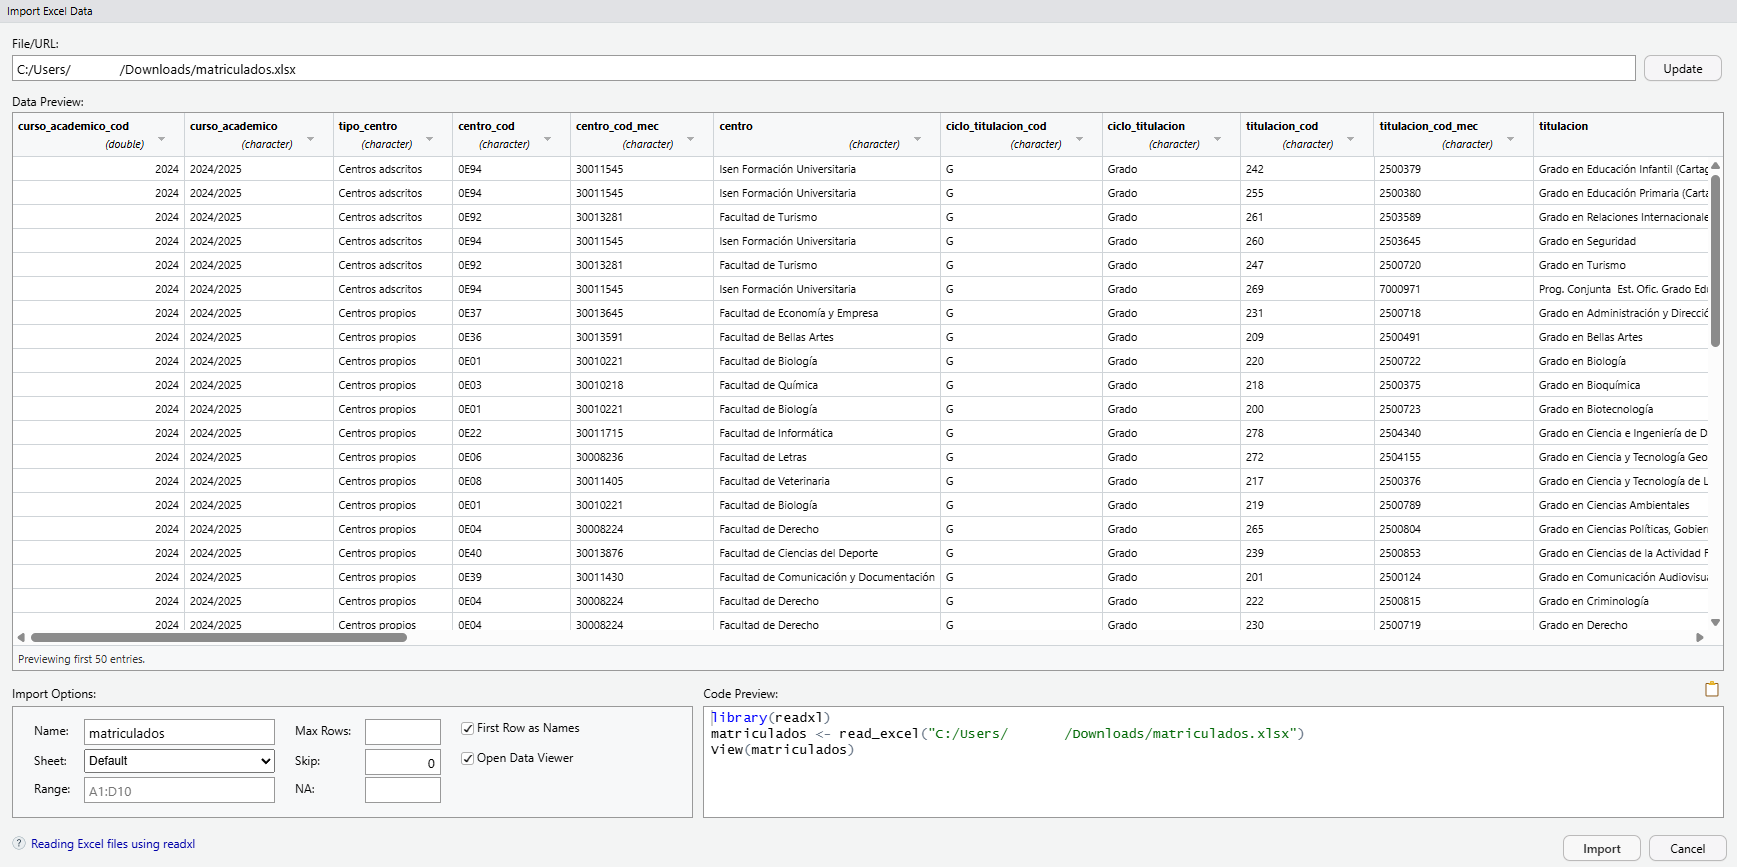
Task: Click the Range input field
Action: point(179,791)
